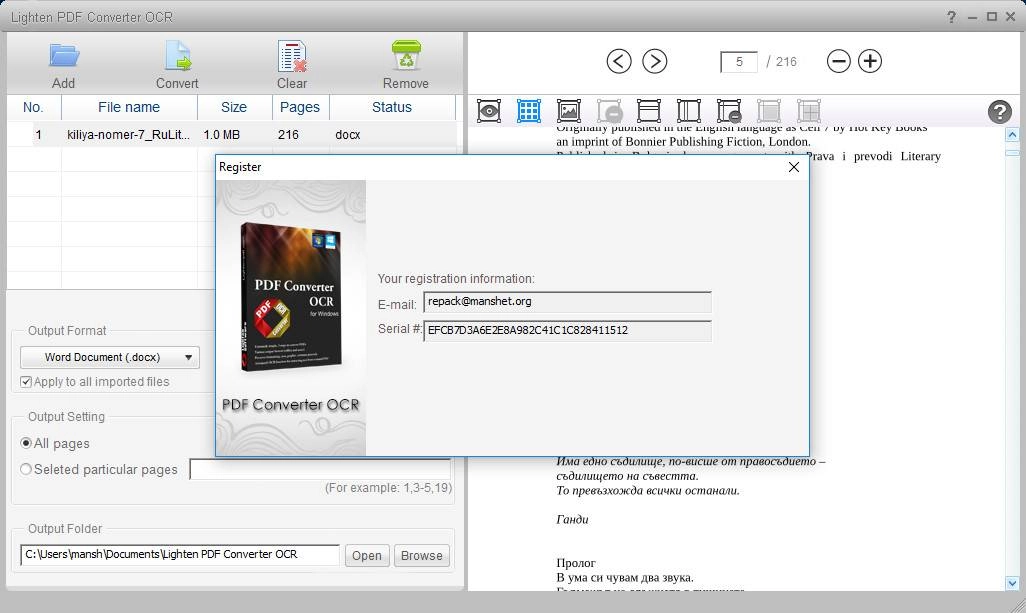The height and width of the screenshot is (613, 1026).
Task: Select the kiliya-nomer-7_RuLit file row
Action: pos(232,135)
